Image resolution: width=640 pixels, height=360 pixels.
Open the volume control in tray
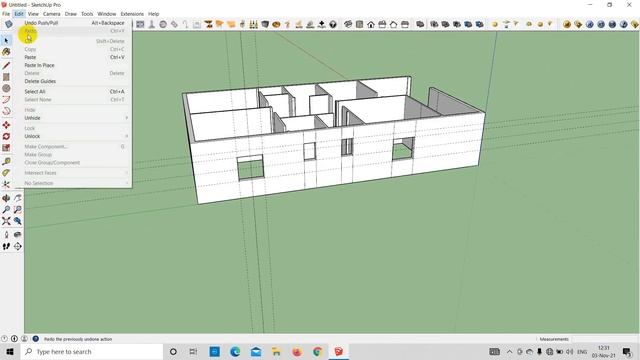click(569, 351)
